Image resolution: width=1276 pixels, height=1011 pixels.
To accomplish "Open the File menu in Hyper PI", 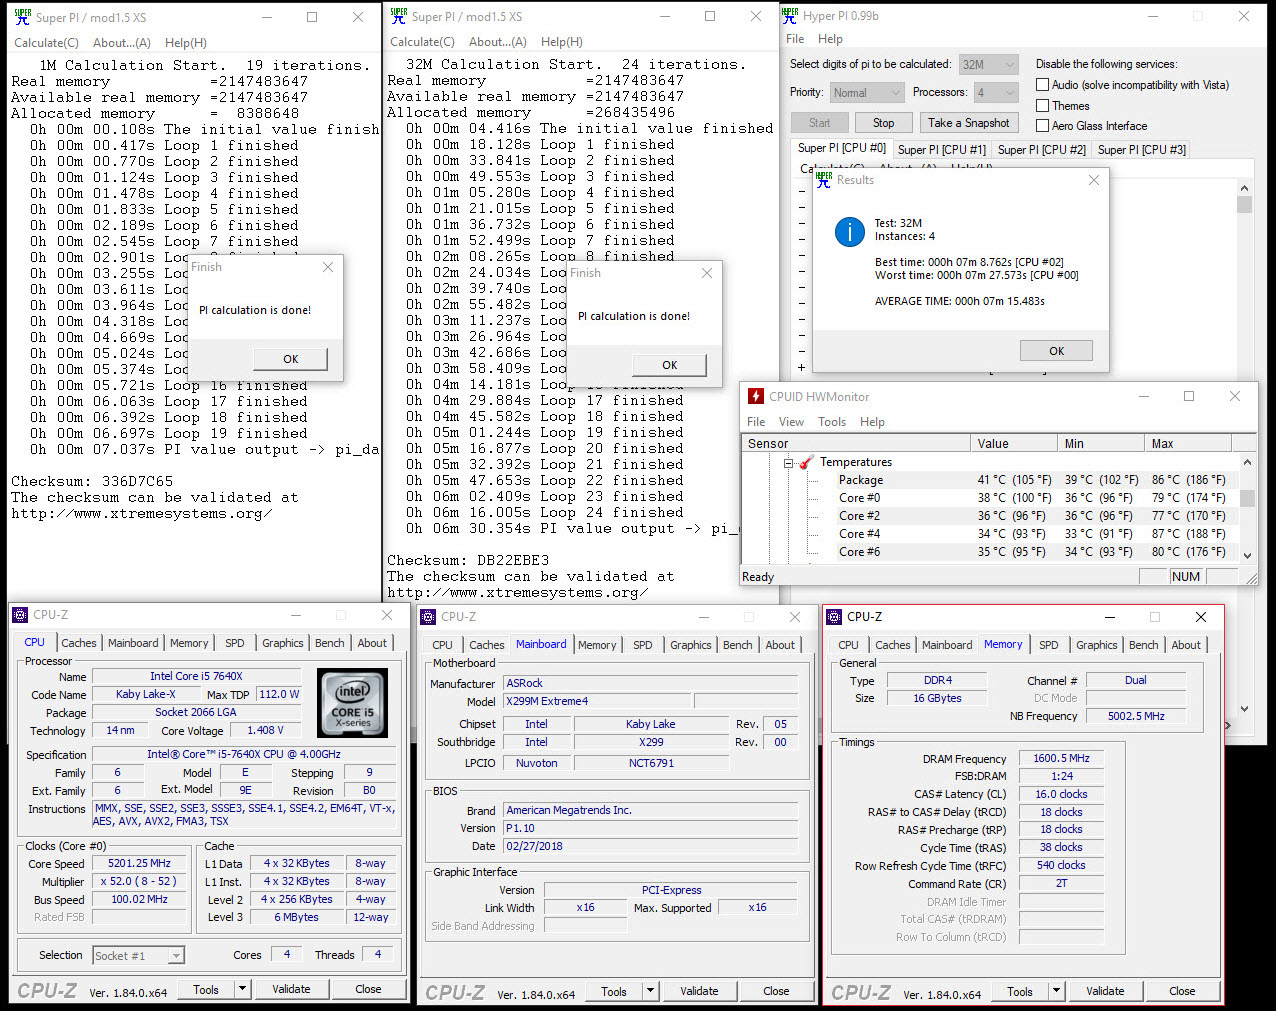I will tap(795, 39).
